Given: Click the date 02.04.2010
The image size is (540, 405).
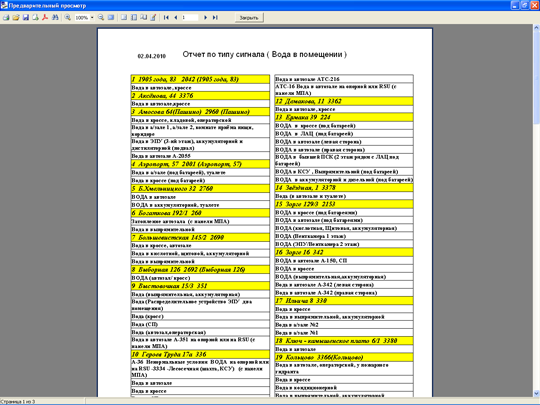Looking at the screenshot, I should click(152, 56).
